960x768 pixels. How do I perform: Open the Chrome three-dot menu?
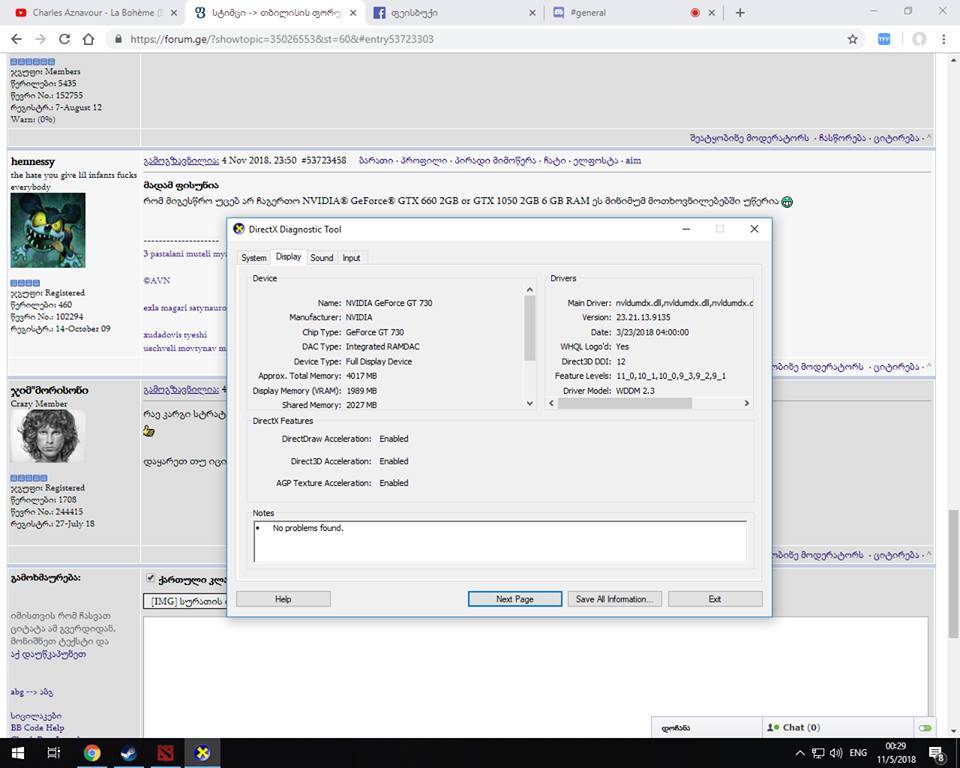tap(943, 39)
